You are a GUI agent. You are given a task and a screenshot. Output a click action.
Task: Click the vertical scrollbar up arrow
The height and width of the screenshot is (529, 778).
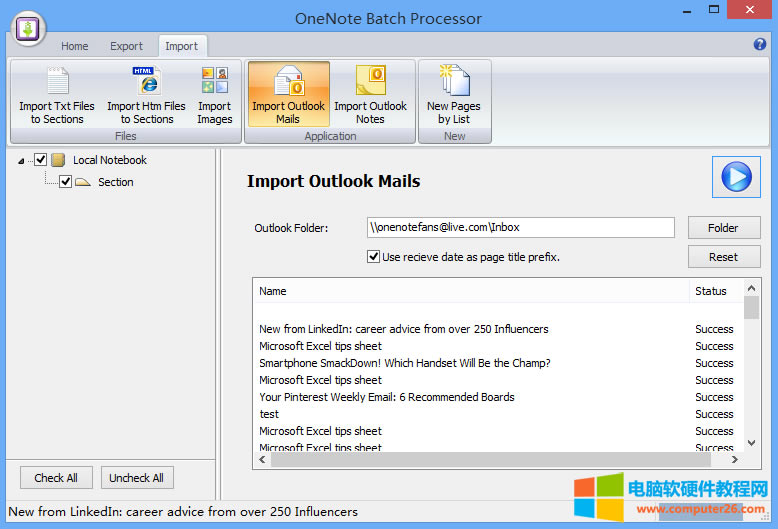751,288
